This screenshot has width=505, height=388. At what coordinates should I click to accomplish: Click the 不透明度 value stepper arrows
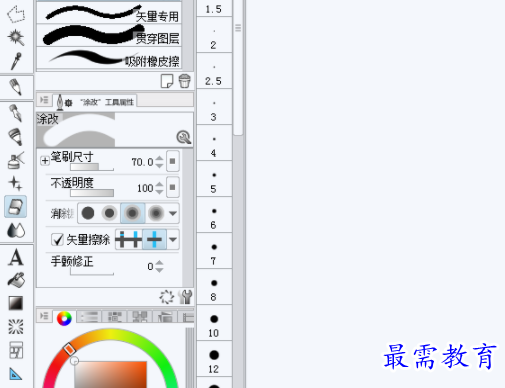pyautogui.click(x=159, y=188)
